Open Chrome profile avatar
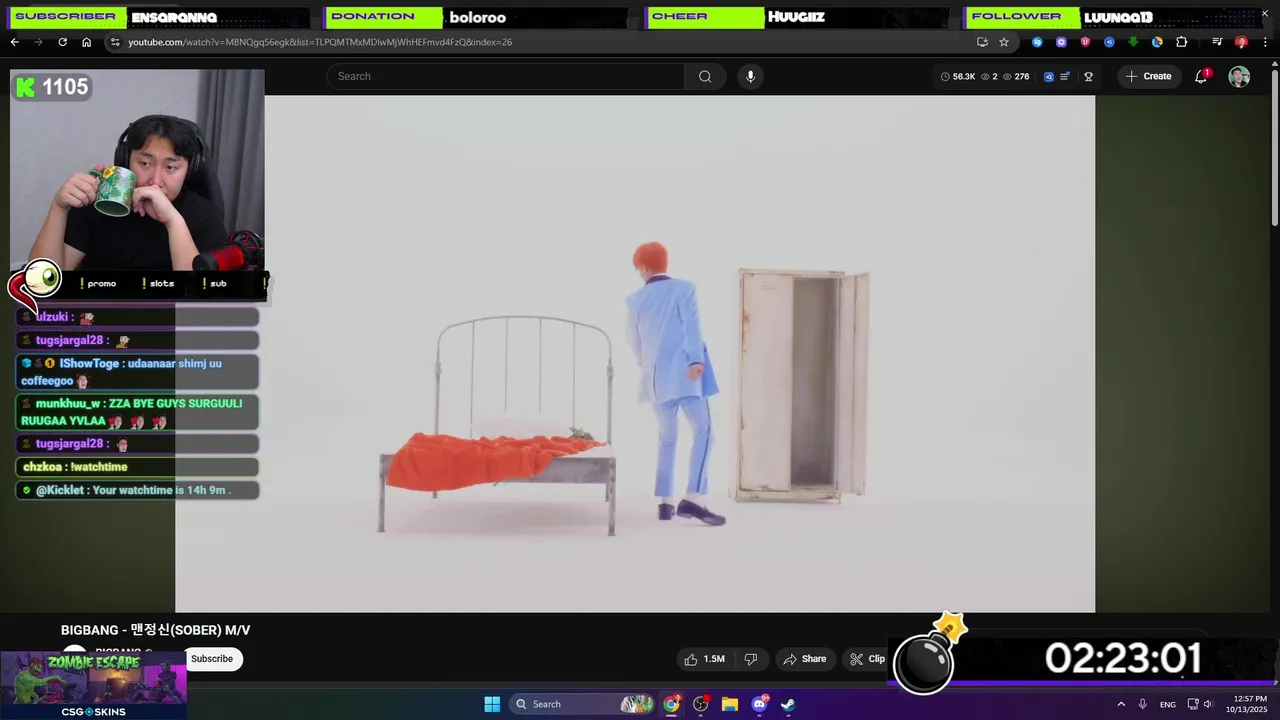Image resolution: width=1280 pixels, height=720 pixels. click(1241, 42)
